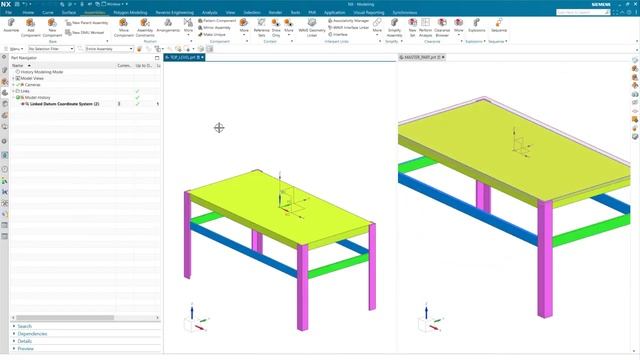Image resolution: width=640 pixels, height=360 pixels.
Task: Switch to the Analysis ribbon tab
Action: pos(209,13)
